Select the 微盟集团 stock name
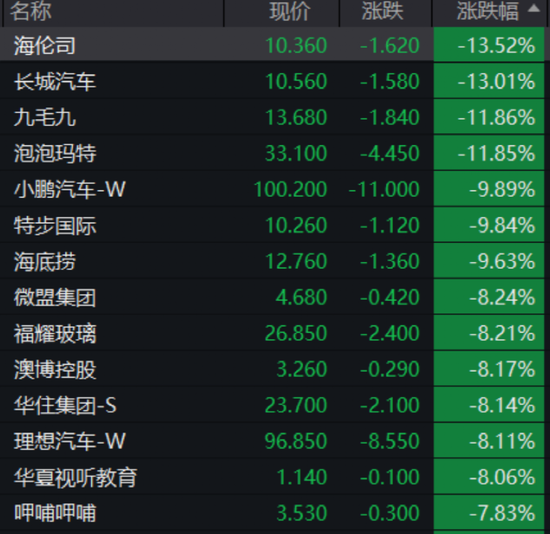 coord(55,297)
